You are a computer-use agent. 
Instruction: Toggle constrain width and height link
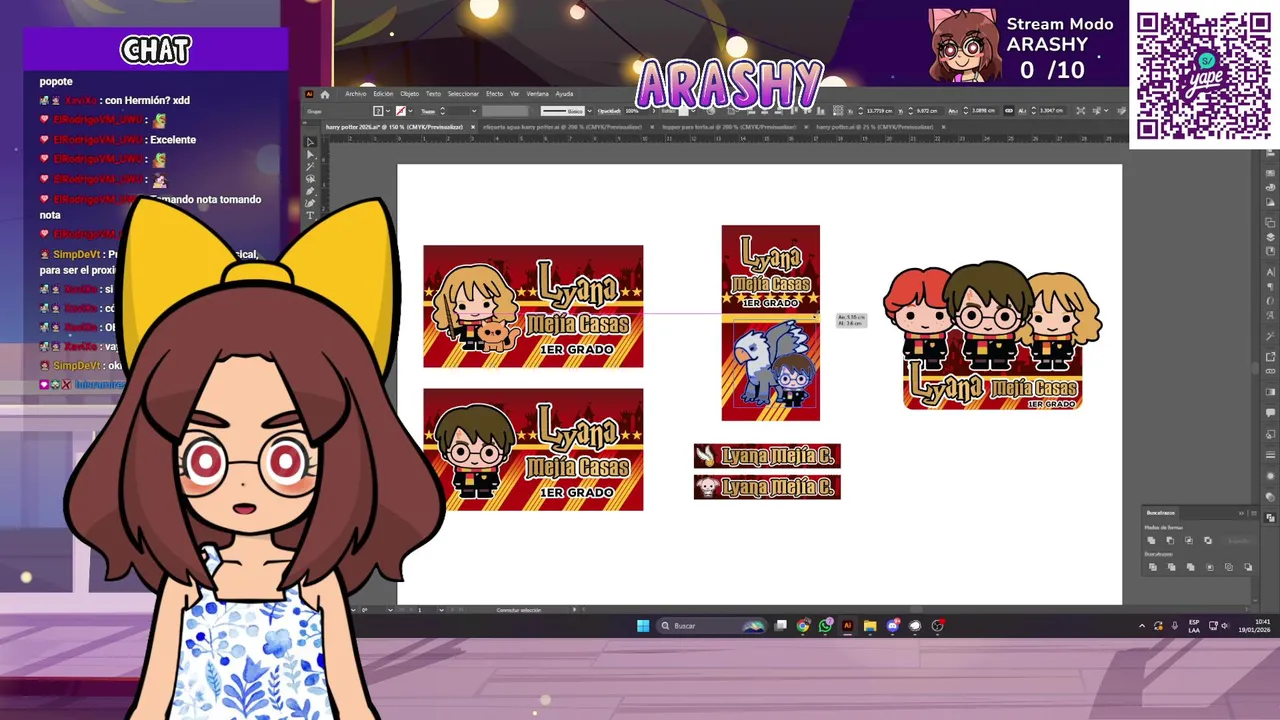click(1008, 110)
